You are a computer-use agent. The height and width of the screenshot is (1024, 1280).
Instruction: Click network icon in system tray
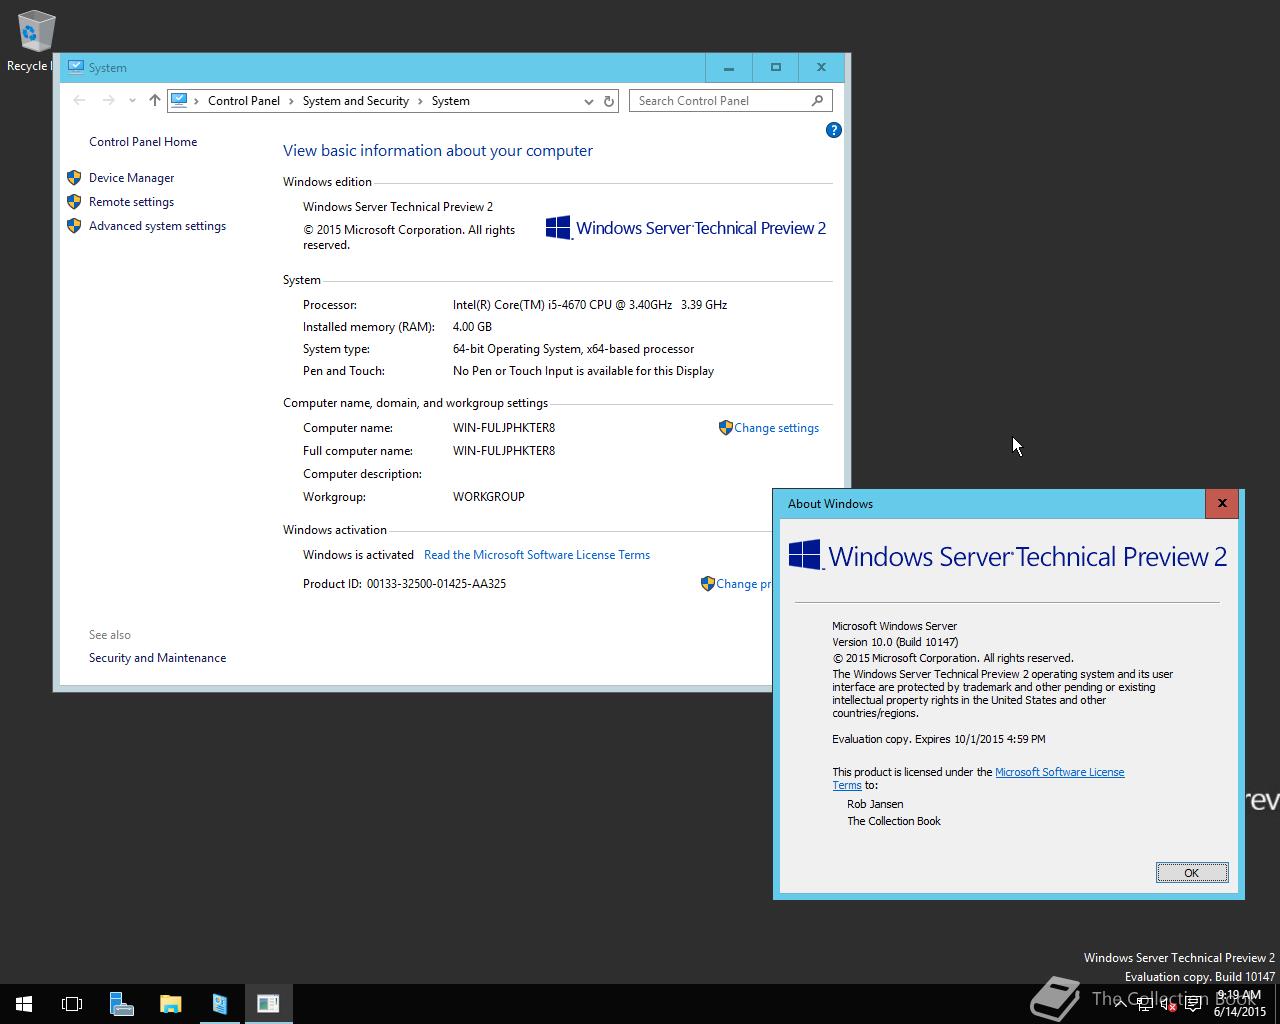pyautogui.click(x=1145, y=1004)
